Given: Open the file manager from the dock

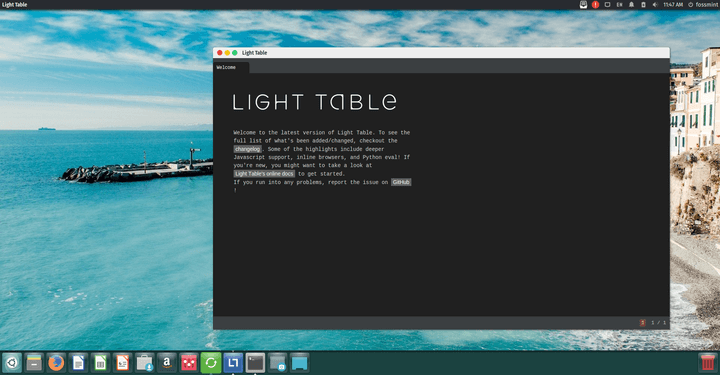Looking at the screenshot, I should tap(34, 363).
